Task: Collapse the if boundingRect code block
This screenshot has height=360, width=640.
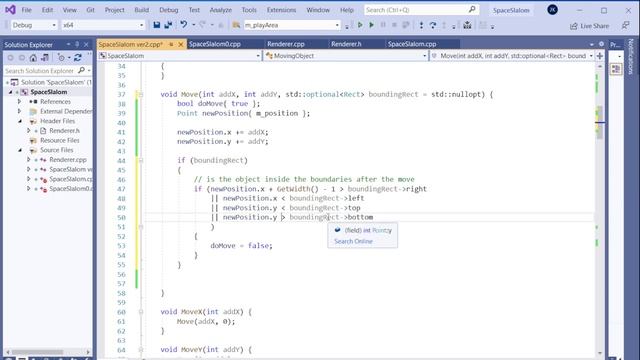Action: tap(141, 160)
